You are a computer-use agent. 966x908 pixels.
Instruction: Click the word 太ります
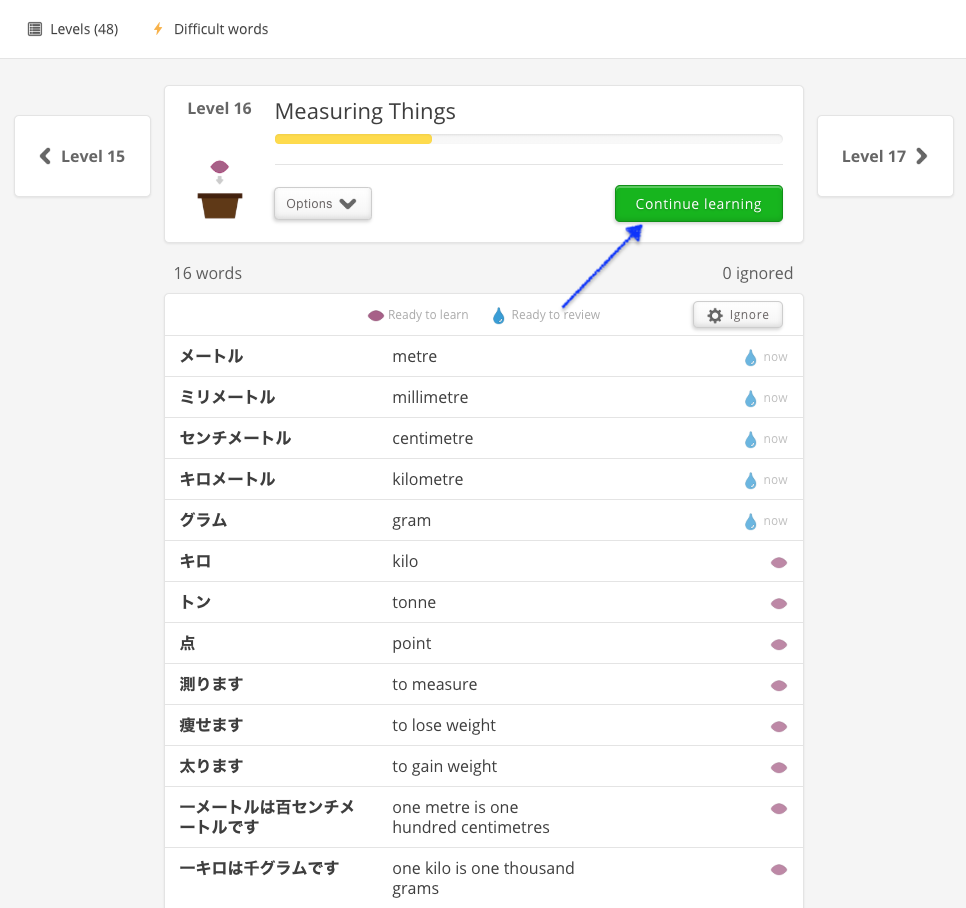click(x=211, y=766)
